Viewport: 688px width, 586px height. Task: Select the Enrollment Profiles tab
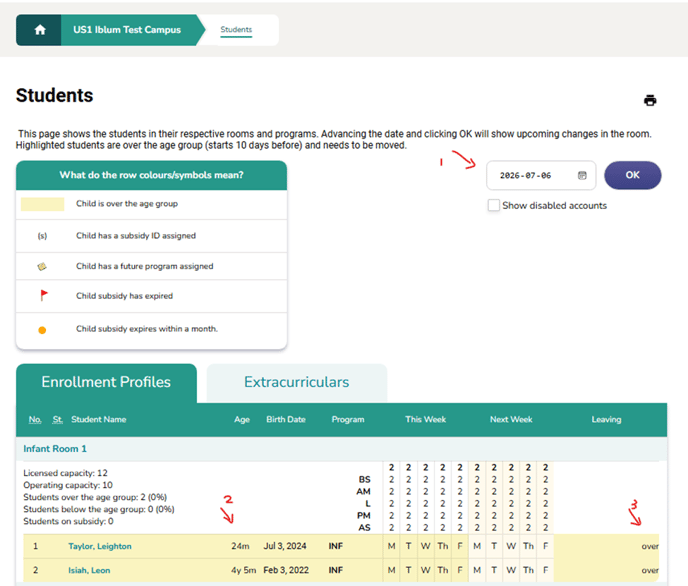click(x=105, y=382)
